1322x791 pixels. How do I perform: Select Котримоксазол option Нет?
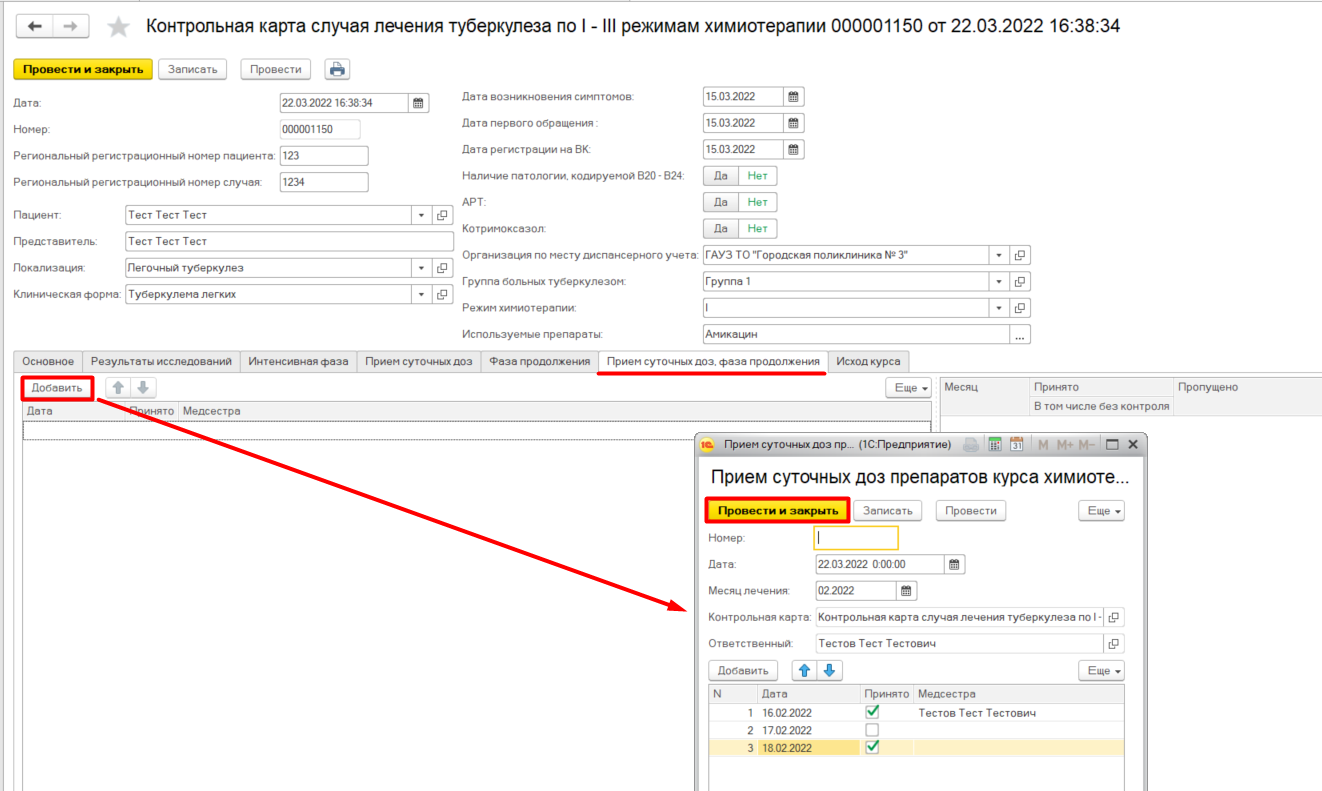click(x=757, y=229)
